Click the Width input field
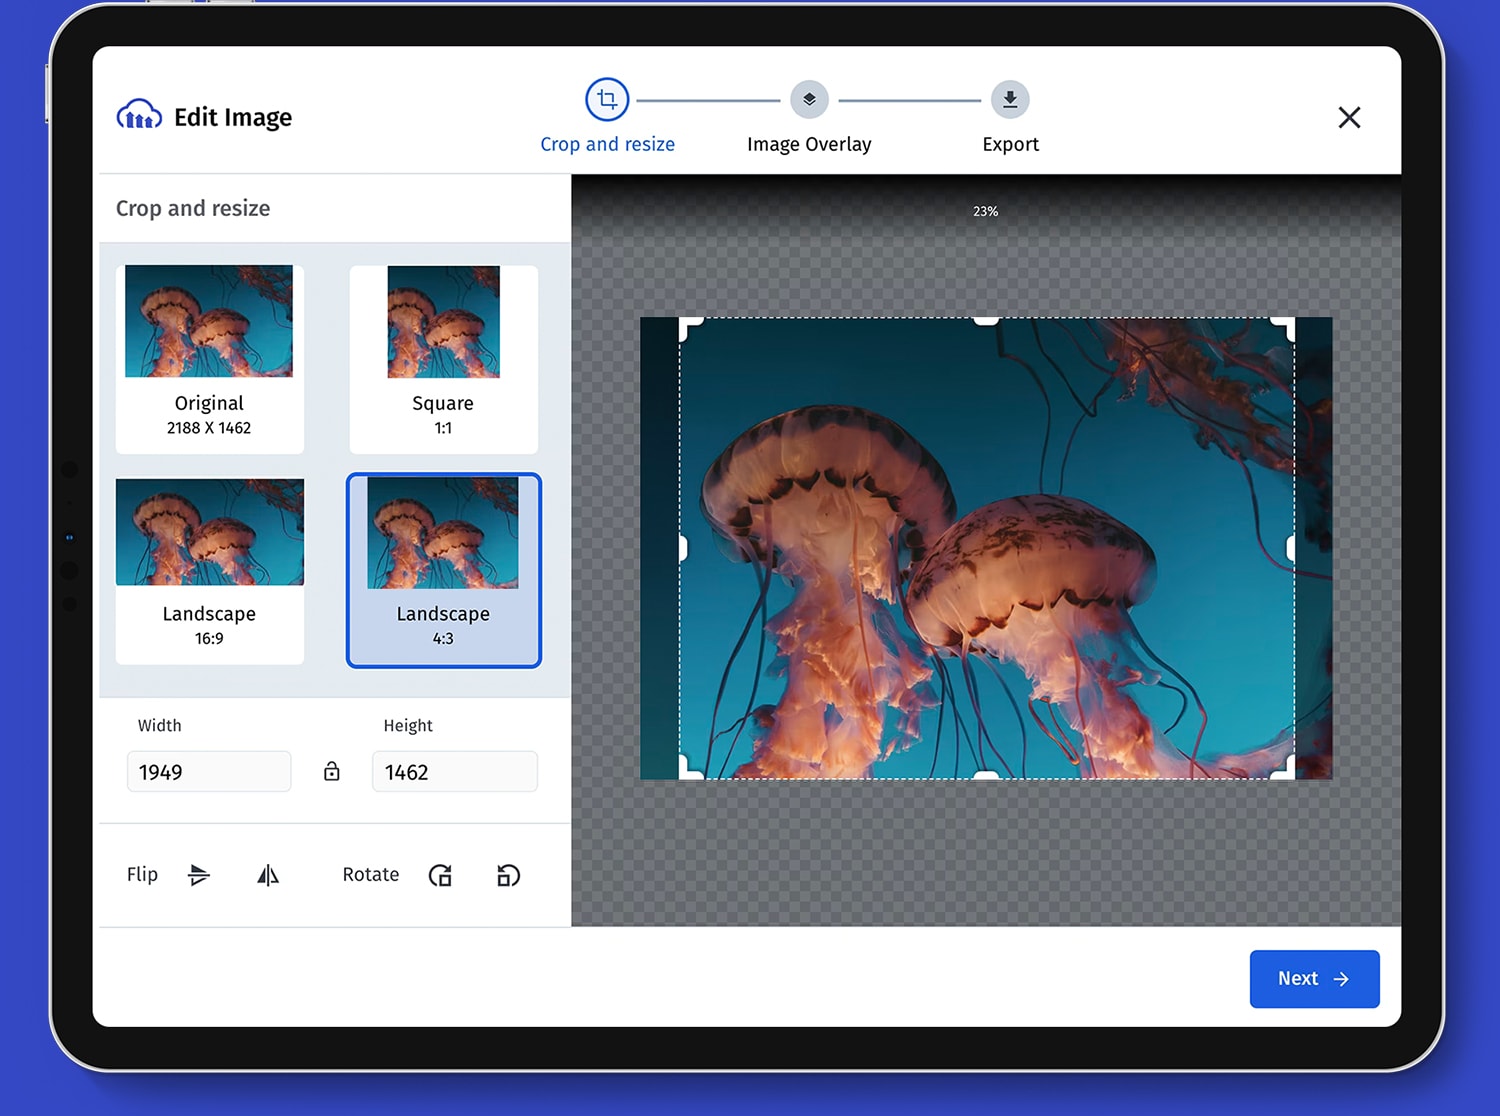1500x1116 pixels. click(209, 771)
